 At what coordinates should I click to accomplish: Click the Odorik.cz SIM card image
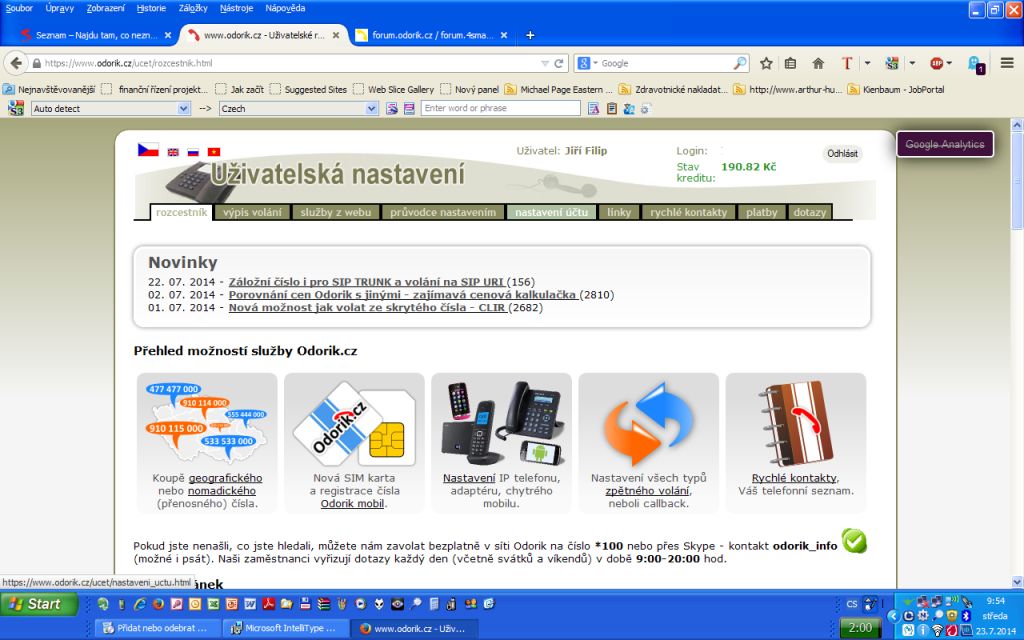[x=354, y=424]
